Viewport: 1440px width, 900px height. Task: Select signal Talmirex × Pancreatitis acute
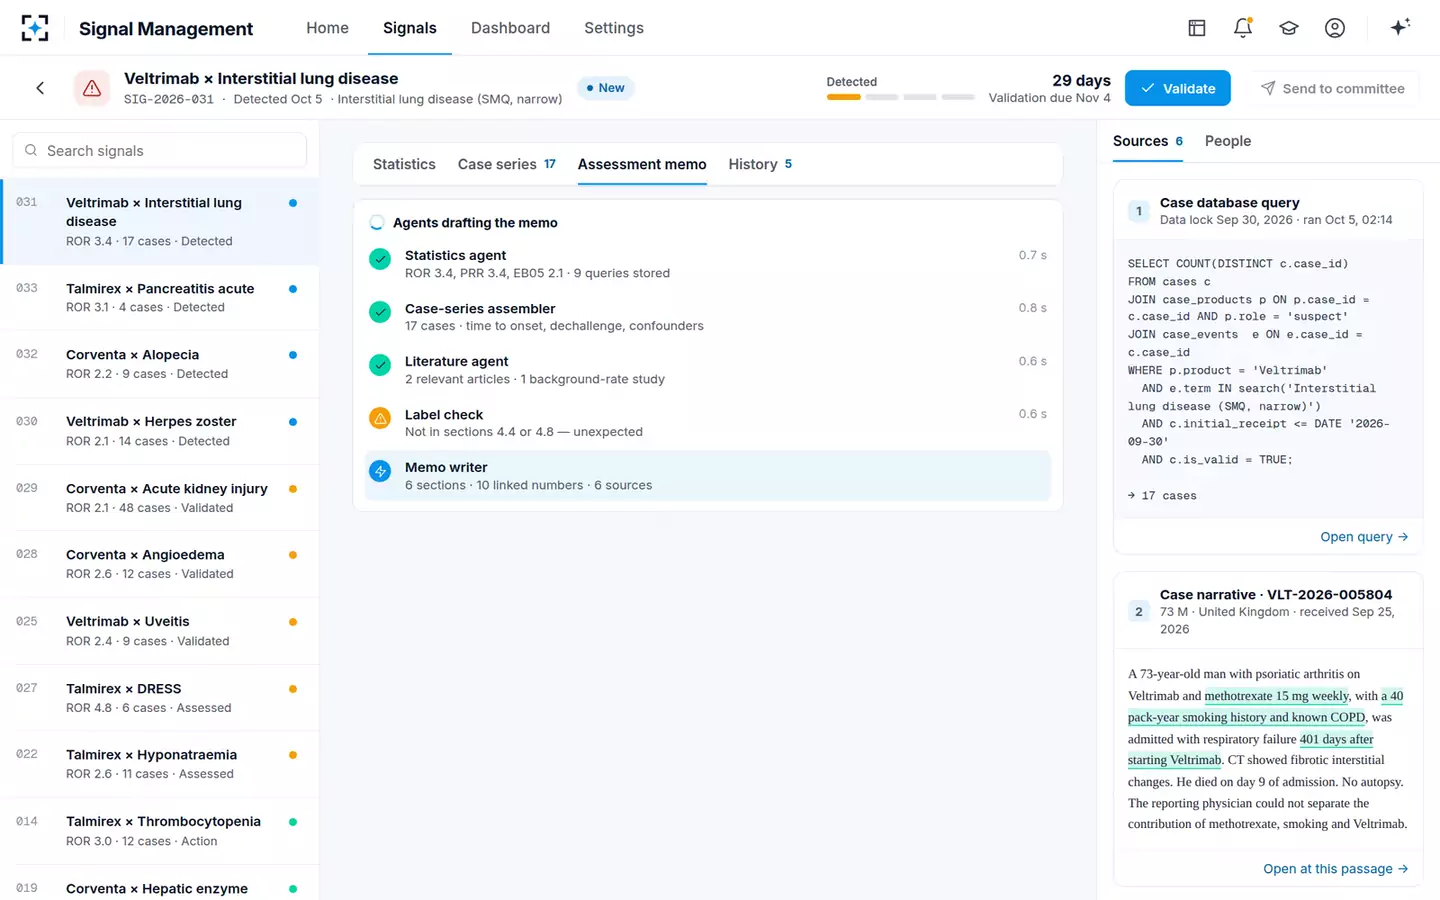(x=160, y=298)
